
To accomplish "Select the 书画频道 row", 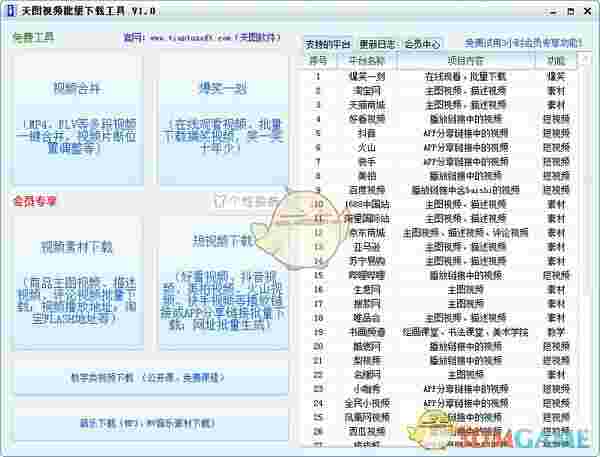I will click(440, 332).
